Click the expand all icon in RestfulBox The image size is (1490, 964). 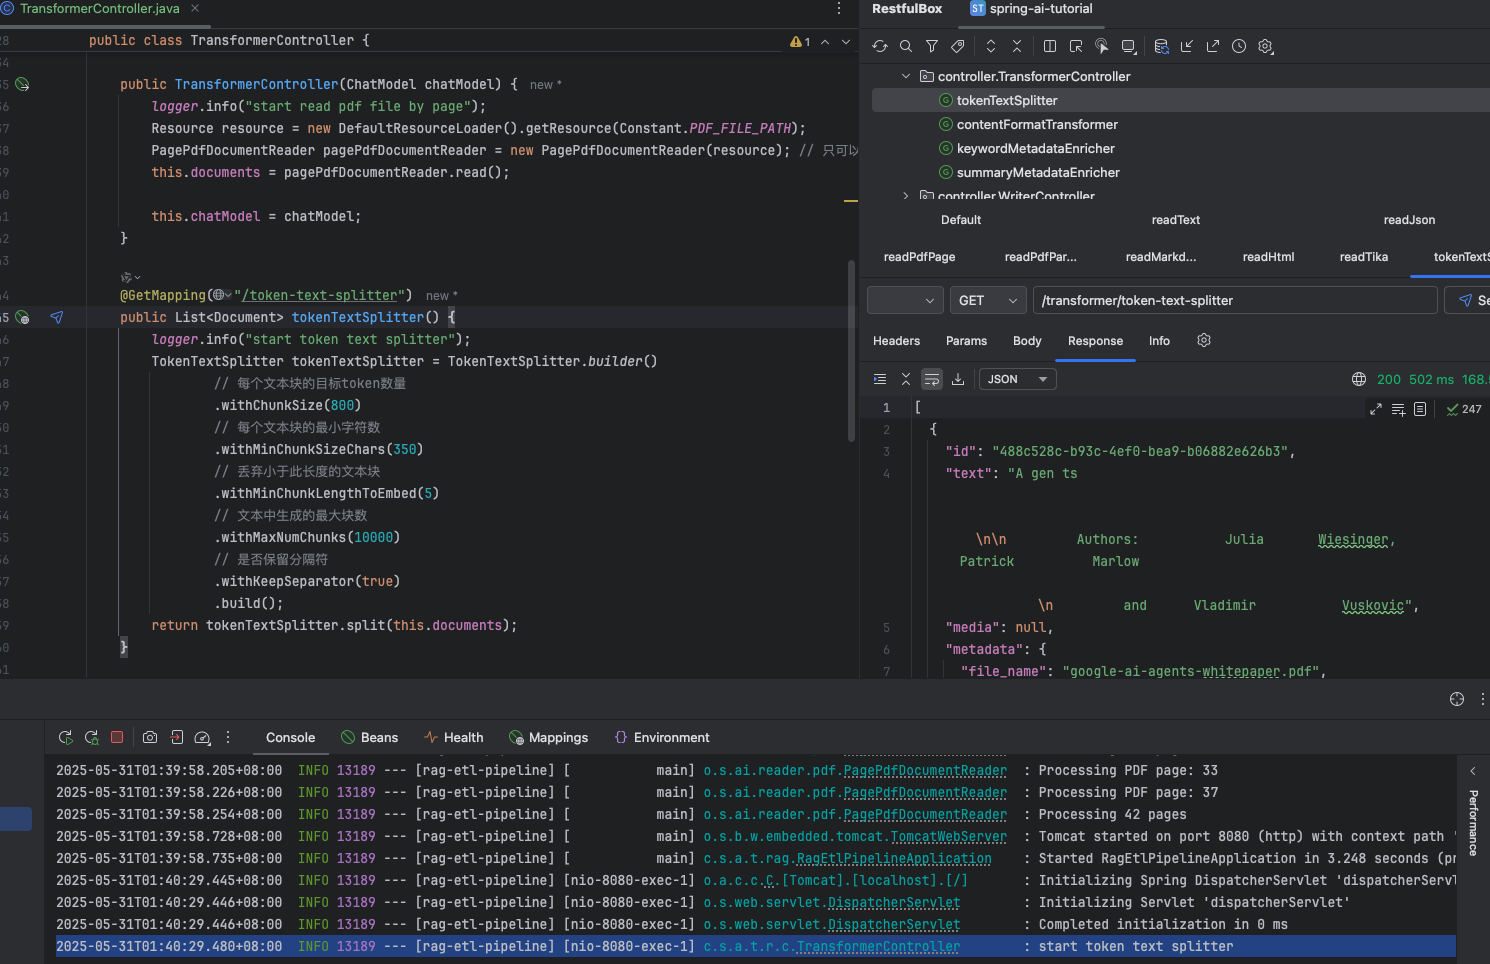991,46
